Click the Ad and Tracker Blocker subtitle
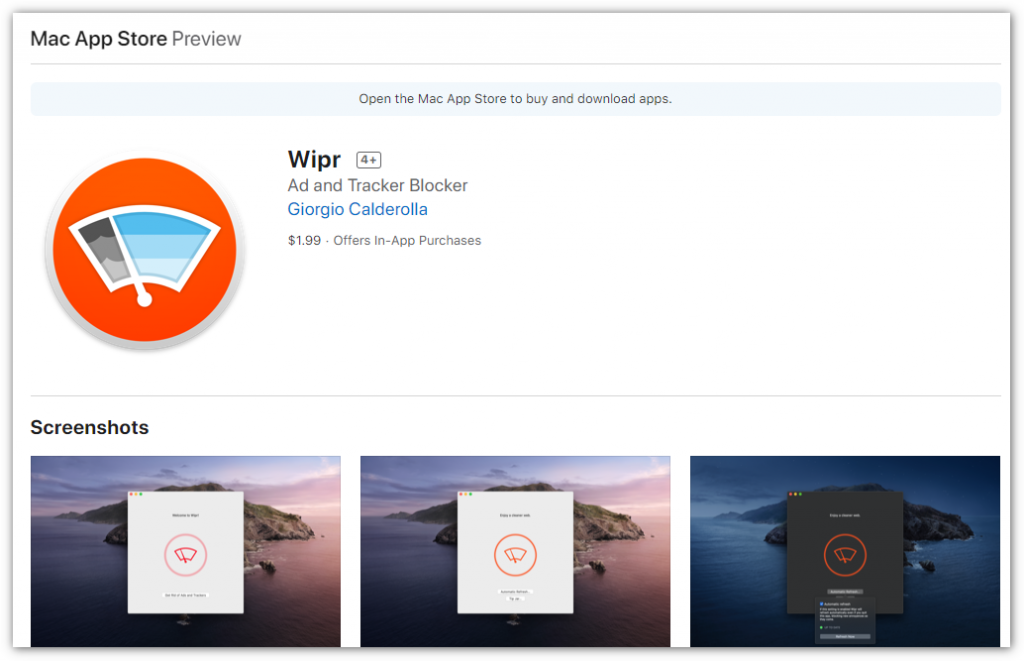Screen dimensions: 1024x661 pyautogui.click(x=377, y=185)
